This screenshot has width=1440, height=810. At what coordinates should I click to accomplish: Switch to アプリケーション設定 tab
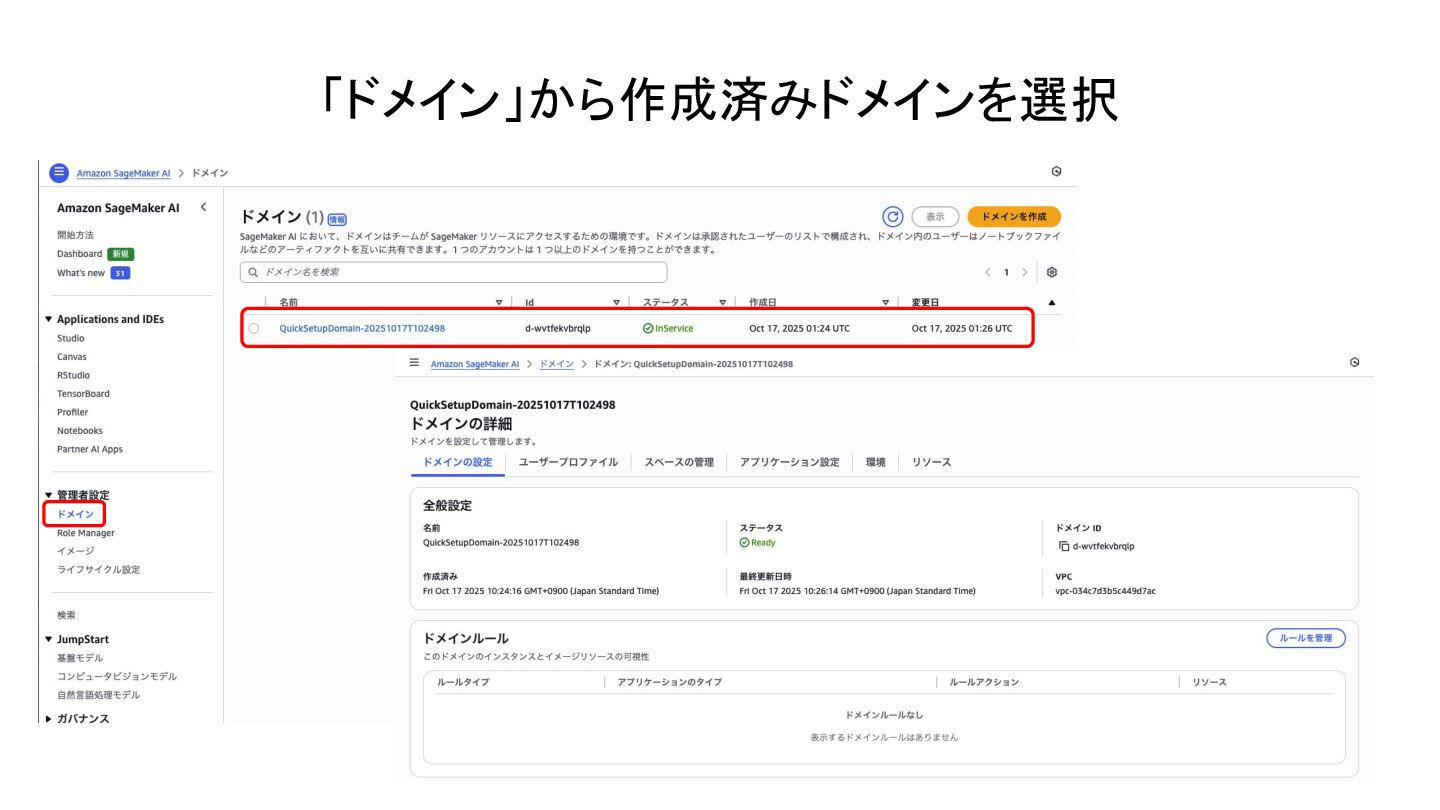click(x=790, y=462)
